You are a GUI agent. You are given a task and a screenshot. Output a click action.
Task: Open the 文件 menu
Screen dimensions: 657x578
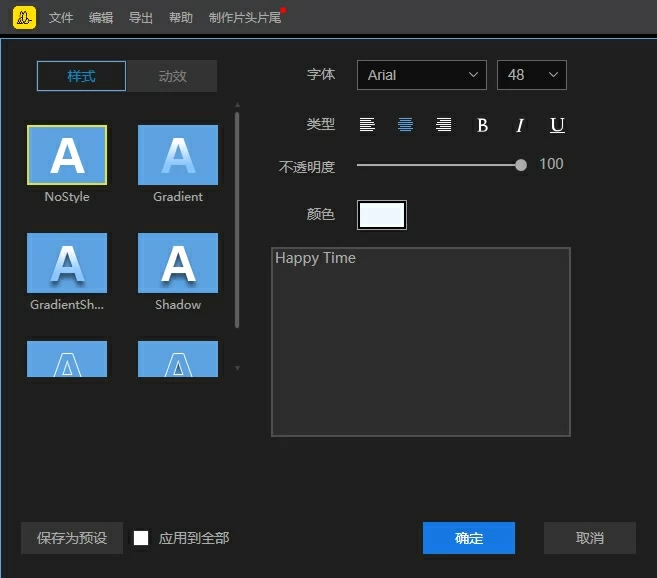pos(61,18)
